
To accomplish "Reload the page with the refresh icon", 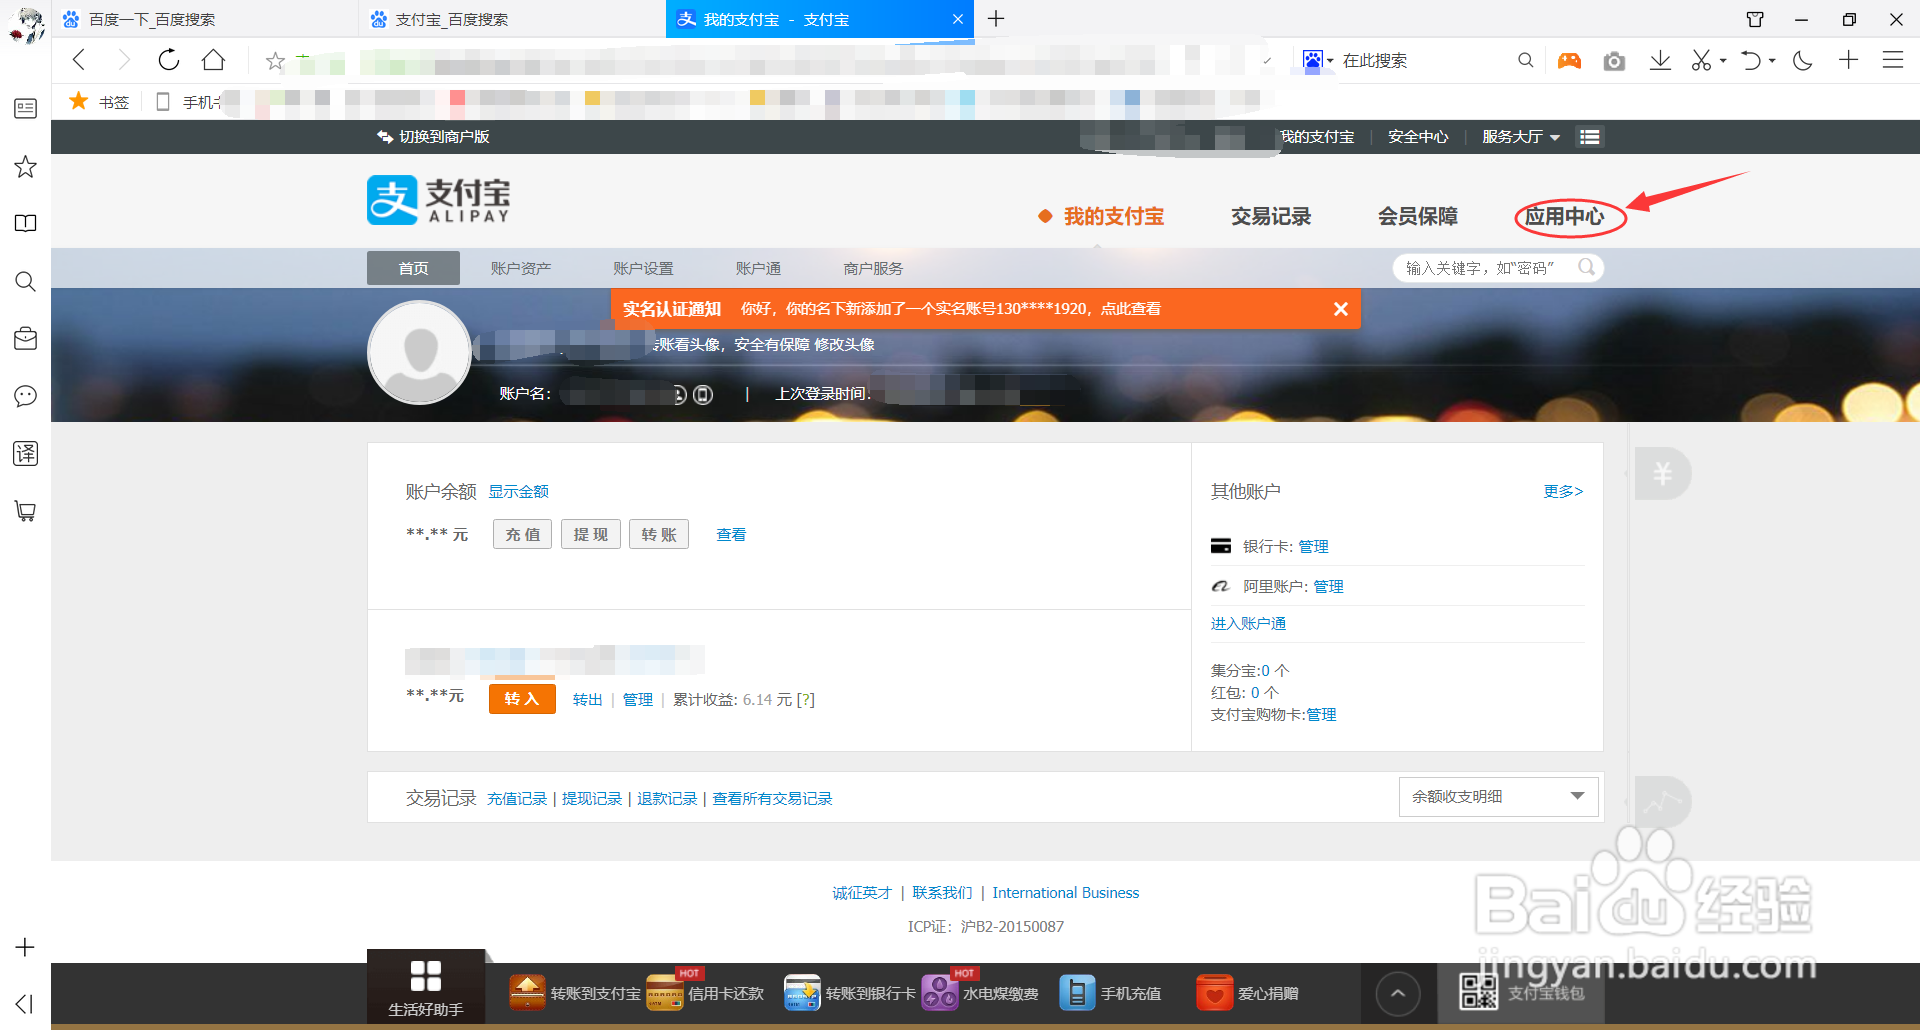I will pyautogui.click(x=169, y=60).
